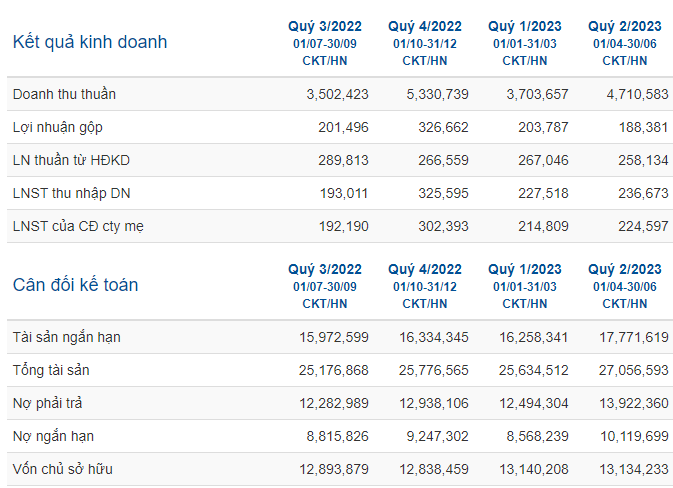Open Quý 3/2022 column in balance sheet
Screen dimensions: 673x488
pyautogui.click(x=325, y=270)
